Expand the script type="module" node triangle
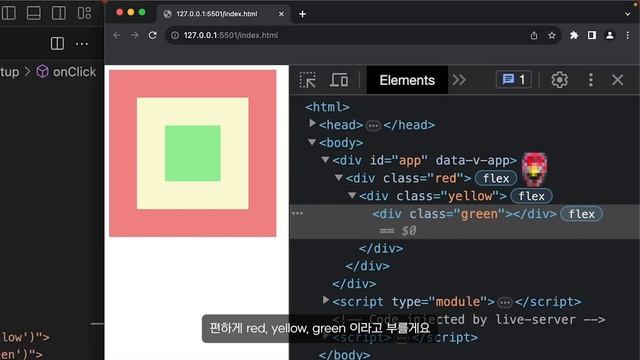 pyautogui.click(x=326, y=300)
